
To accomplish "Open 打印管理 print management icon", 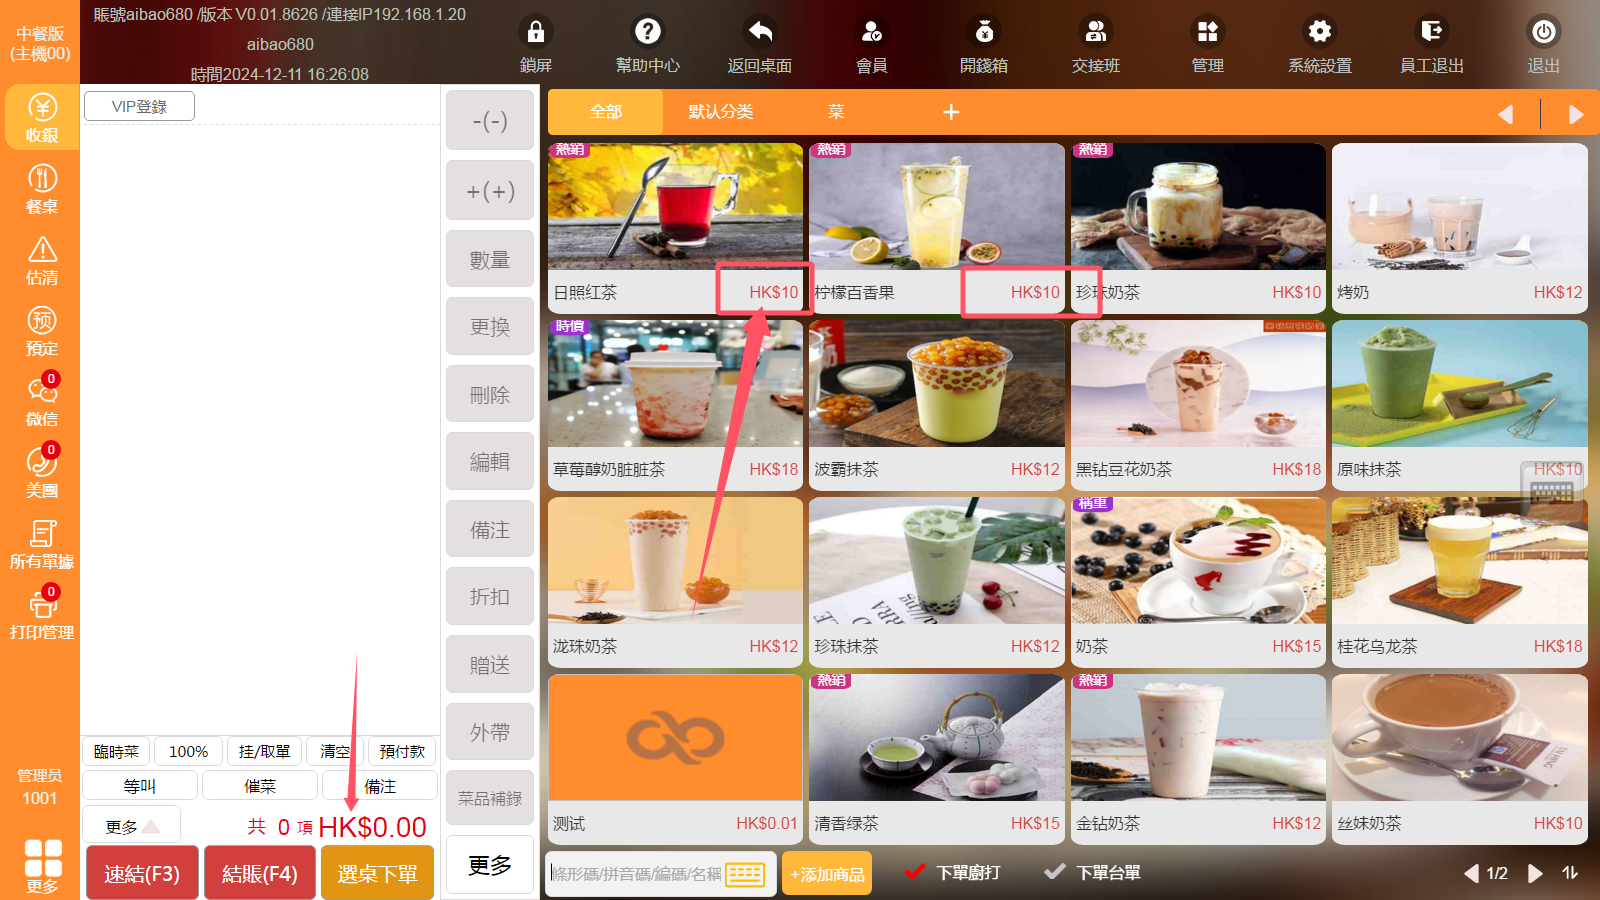I will 41,615.
